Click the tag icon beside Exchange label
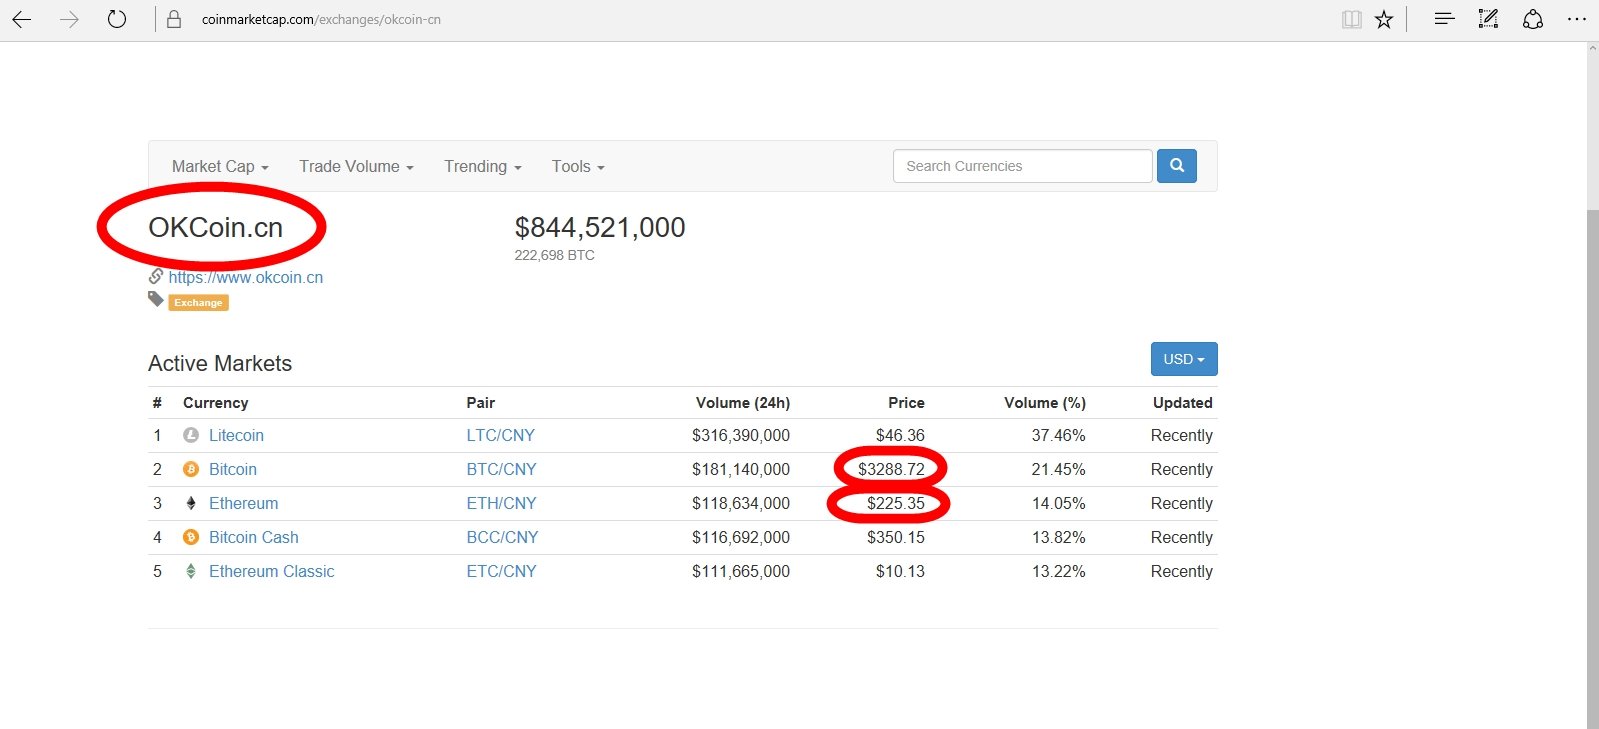Screen dimensions: 1599x729 (x=156, y=299)
